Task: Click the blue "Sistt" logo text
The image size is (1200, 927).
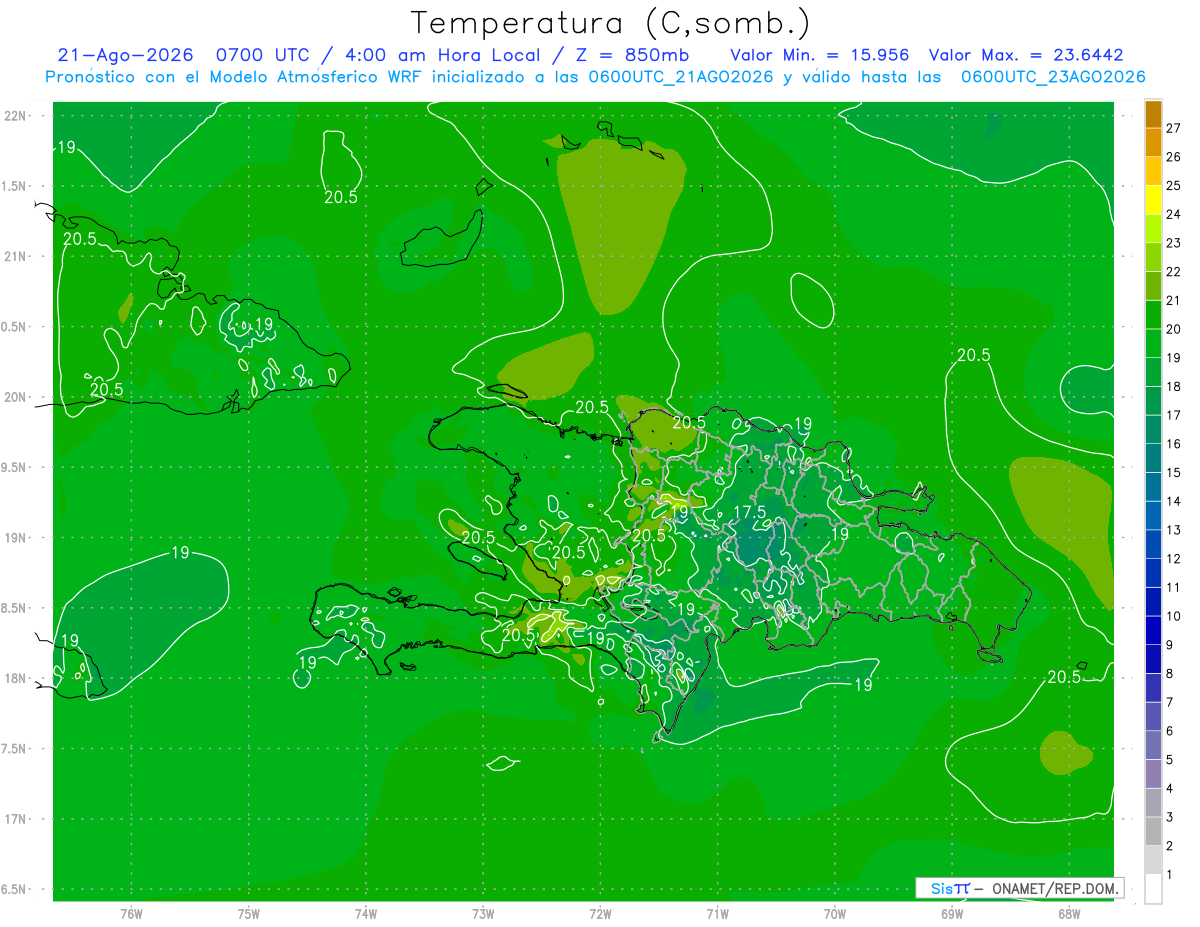Action: tap(949, 888)
